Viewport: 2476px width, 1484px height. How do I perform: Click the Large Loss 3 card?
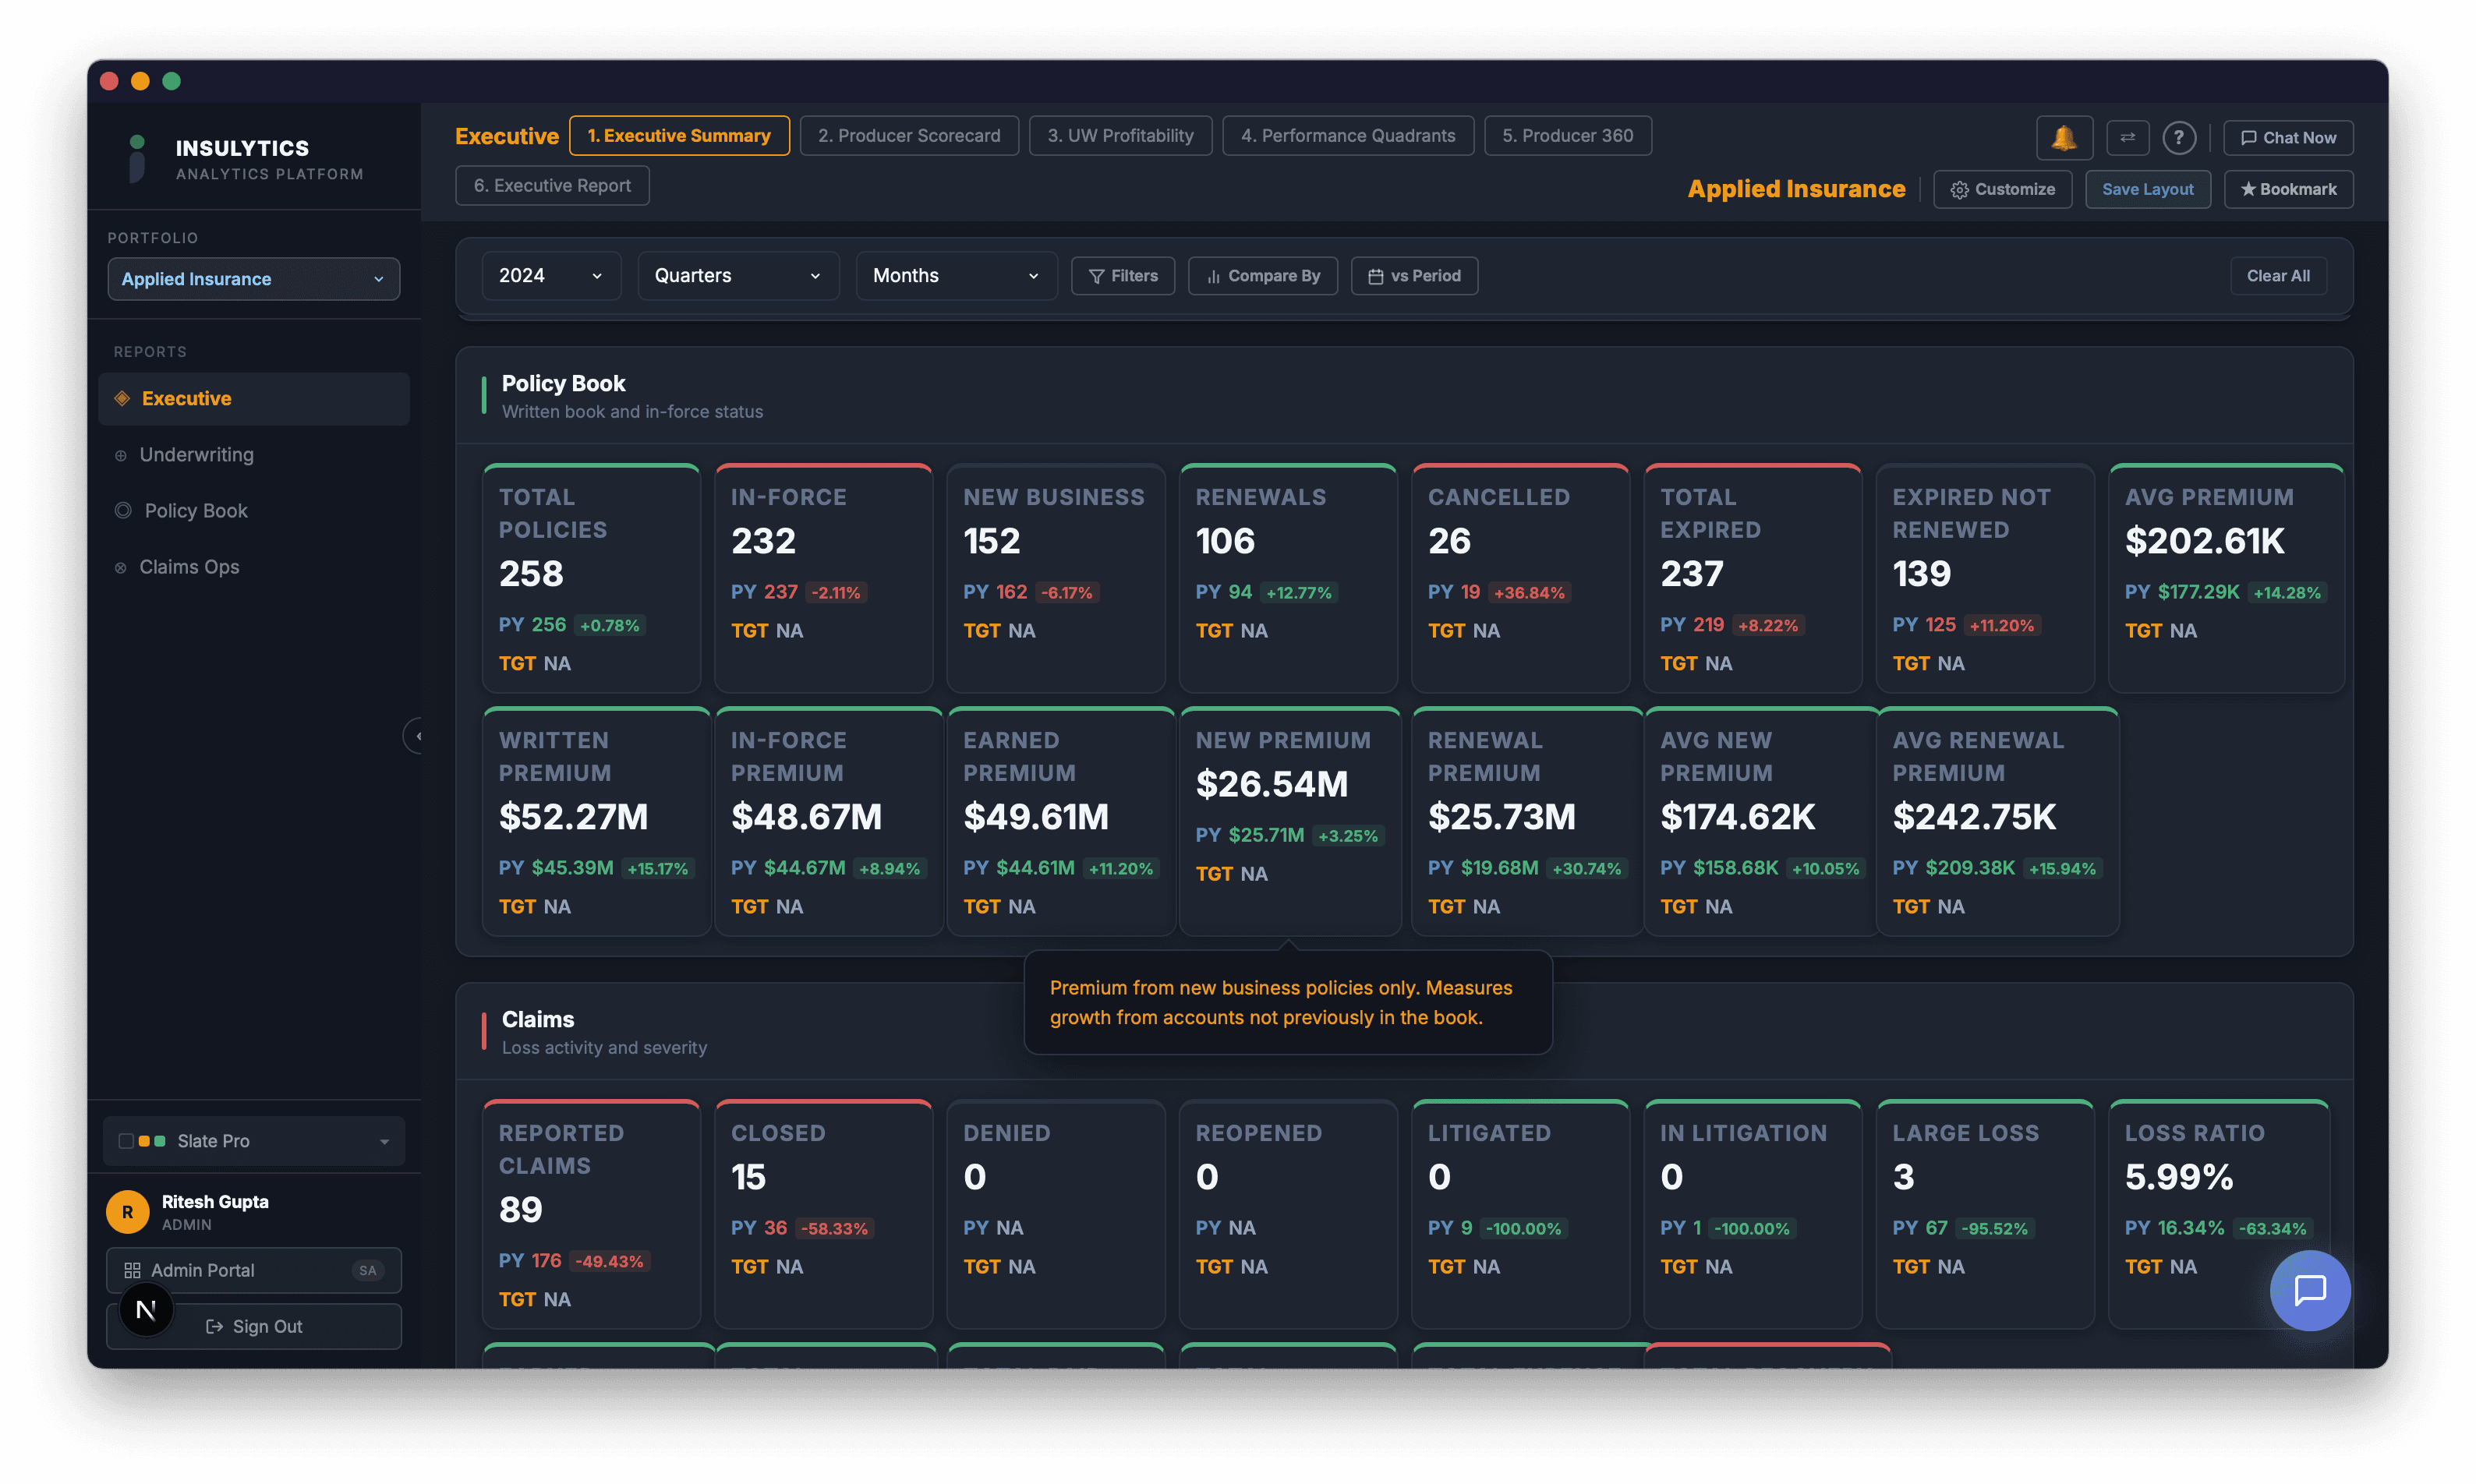[x=1985, y=1214]
